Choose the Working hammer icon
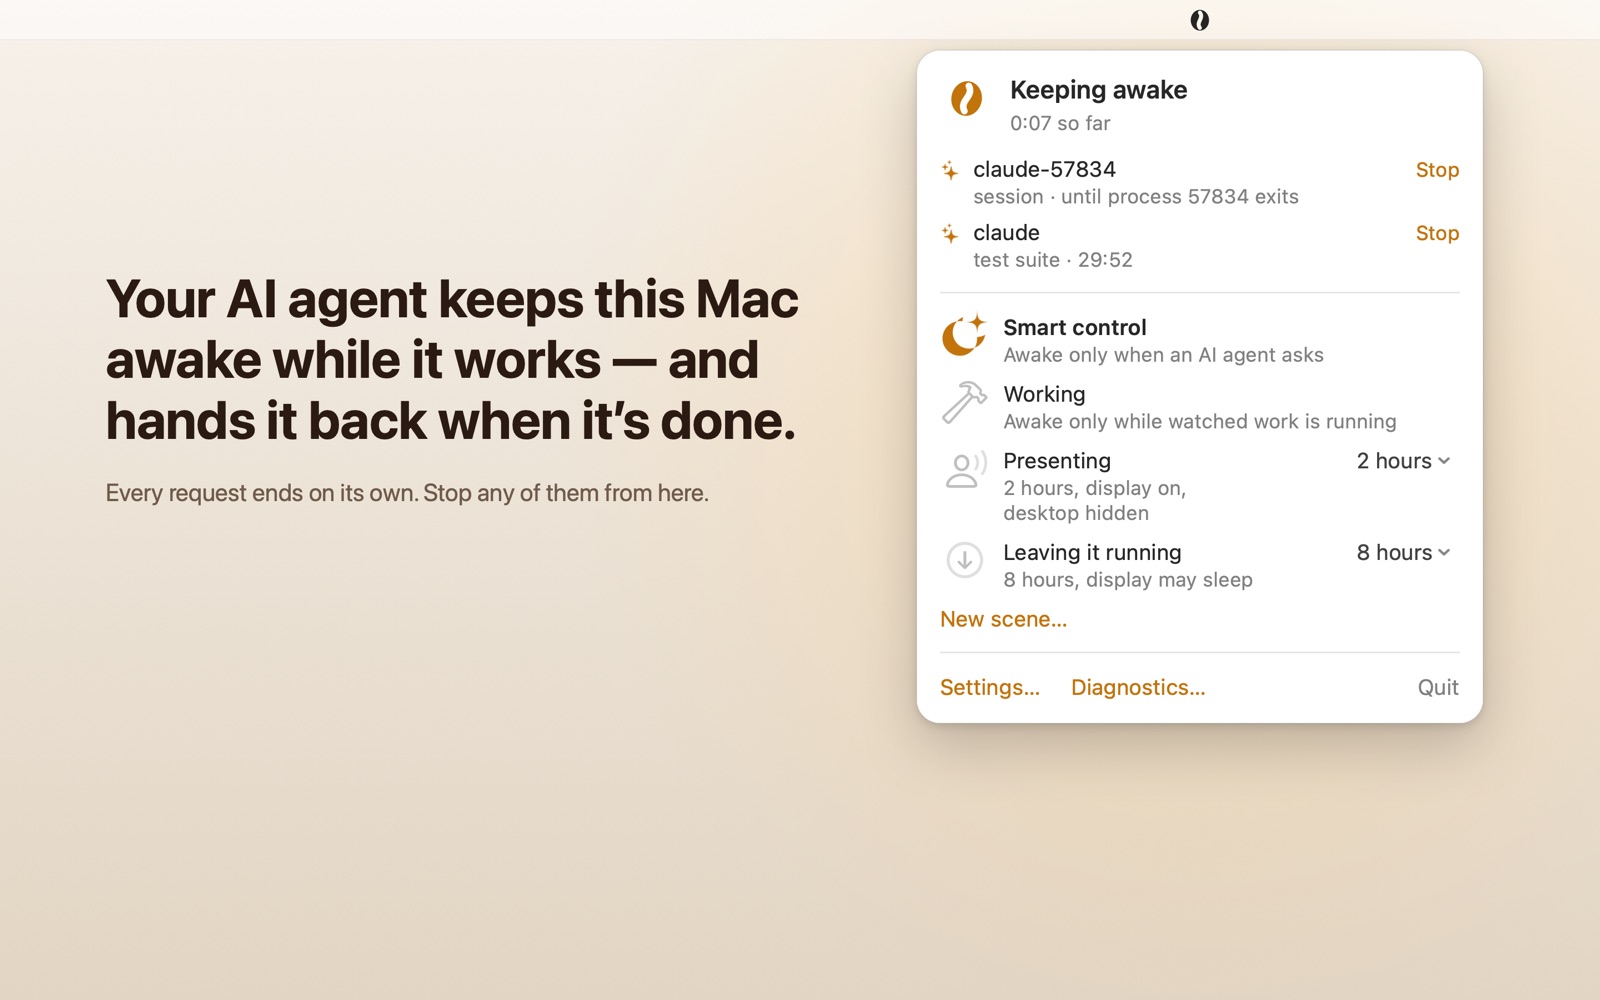This screenshot has width=1600, height=1000. click(964, 403)
